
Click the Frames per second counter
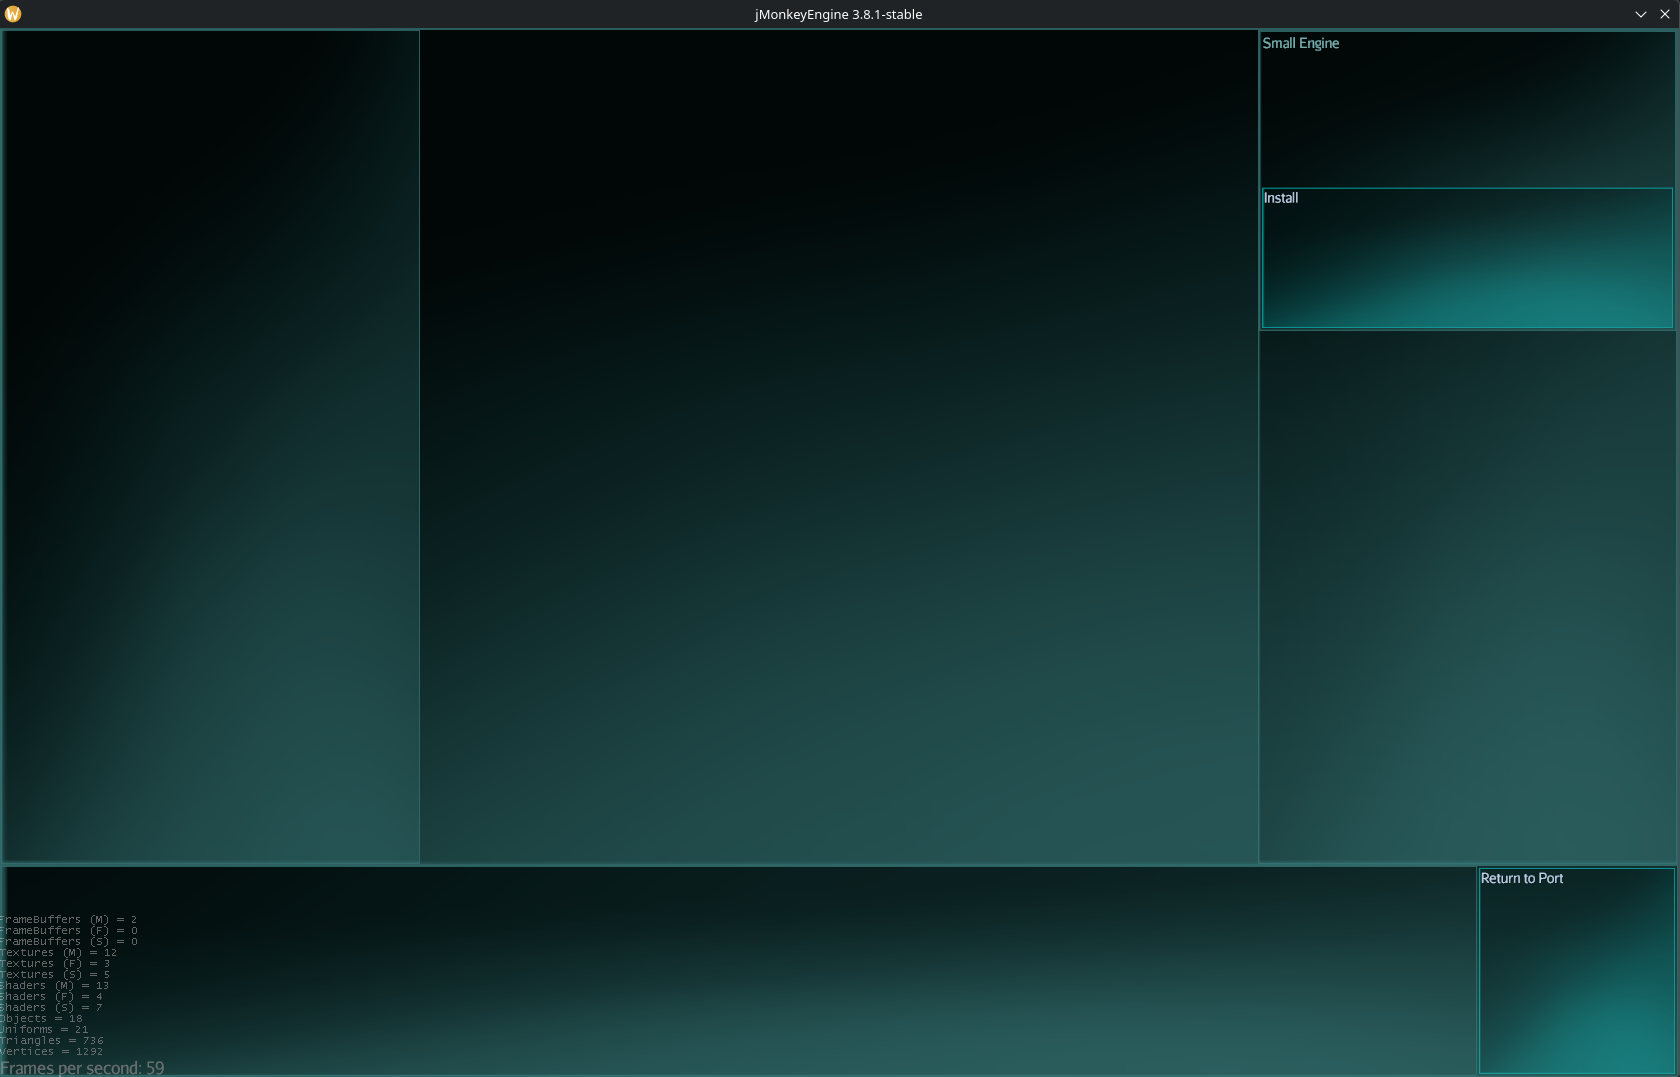tap(82, 1068)
